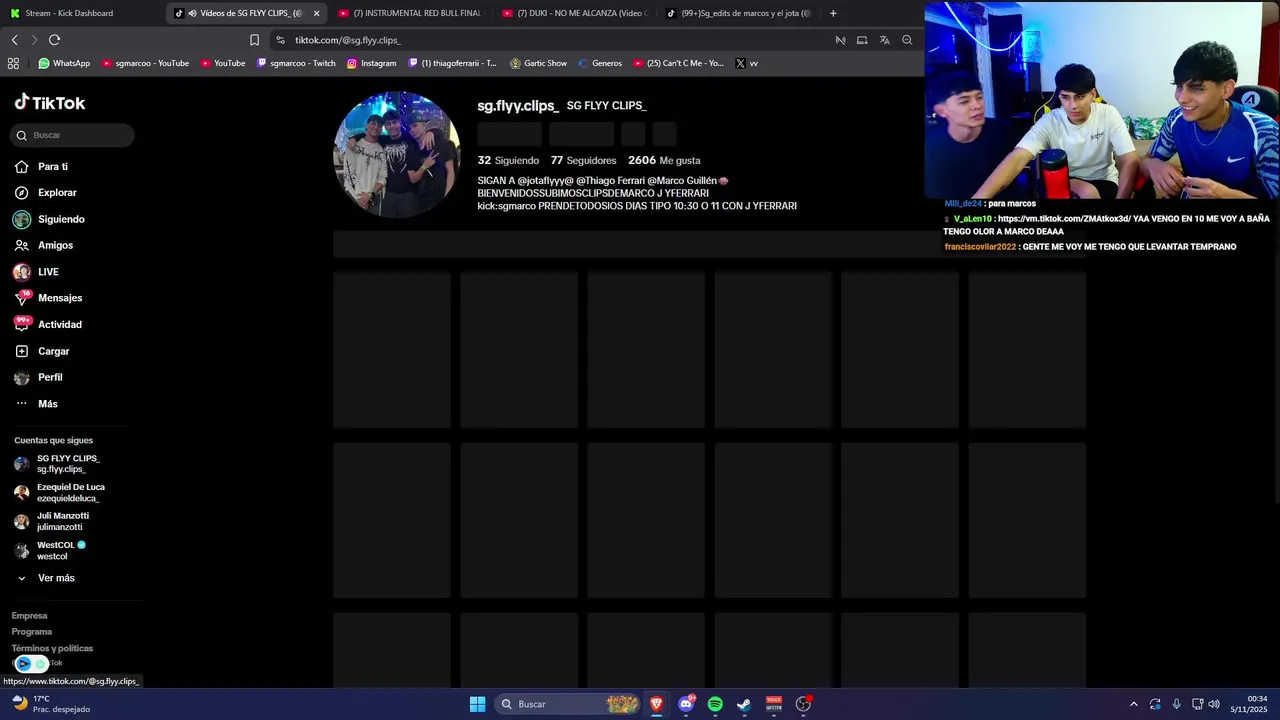Screen dimensions: 1280x720
Task: Click the cast media icon in address bar
Action: click(x=862, y=40)
